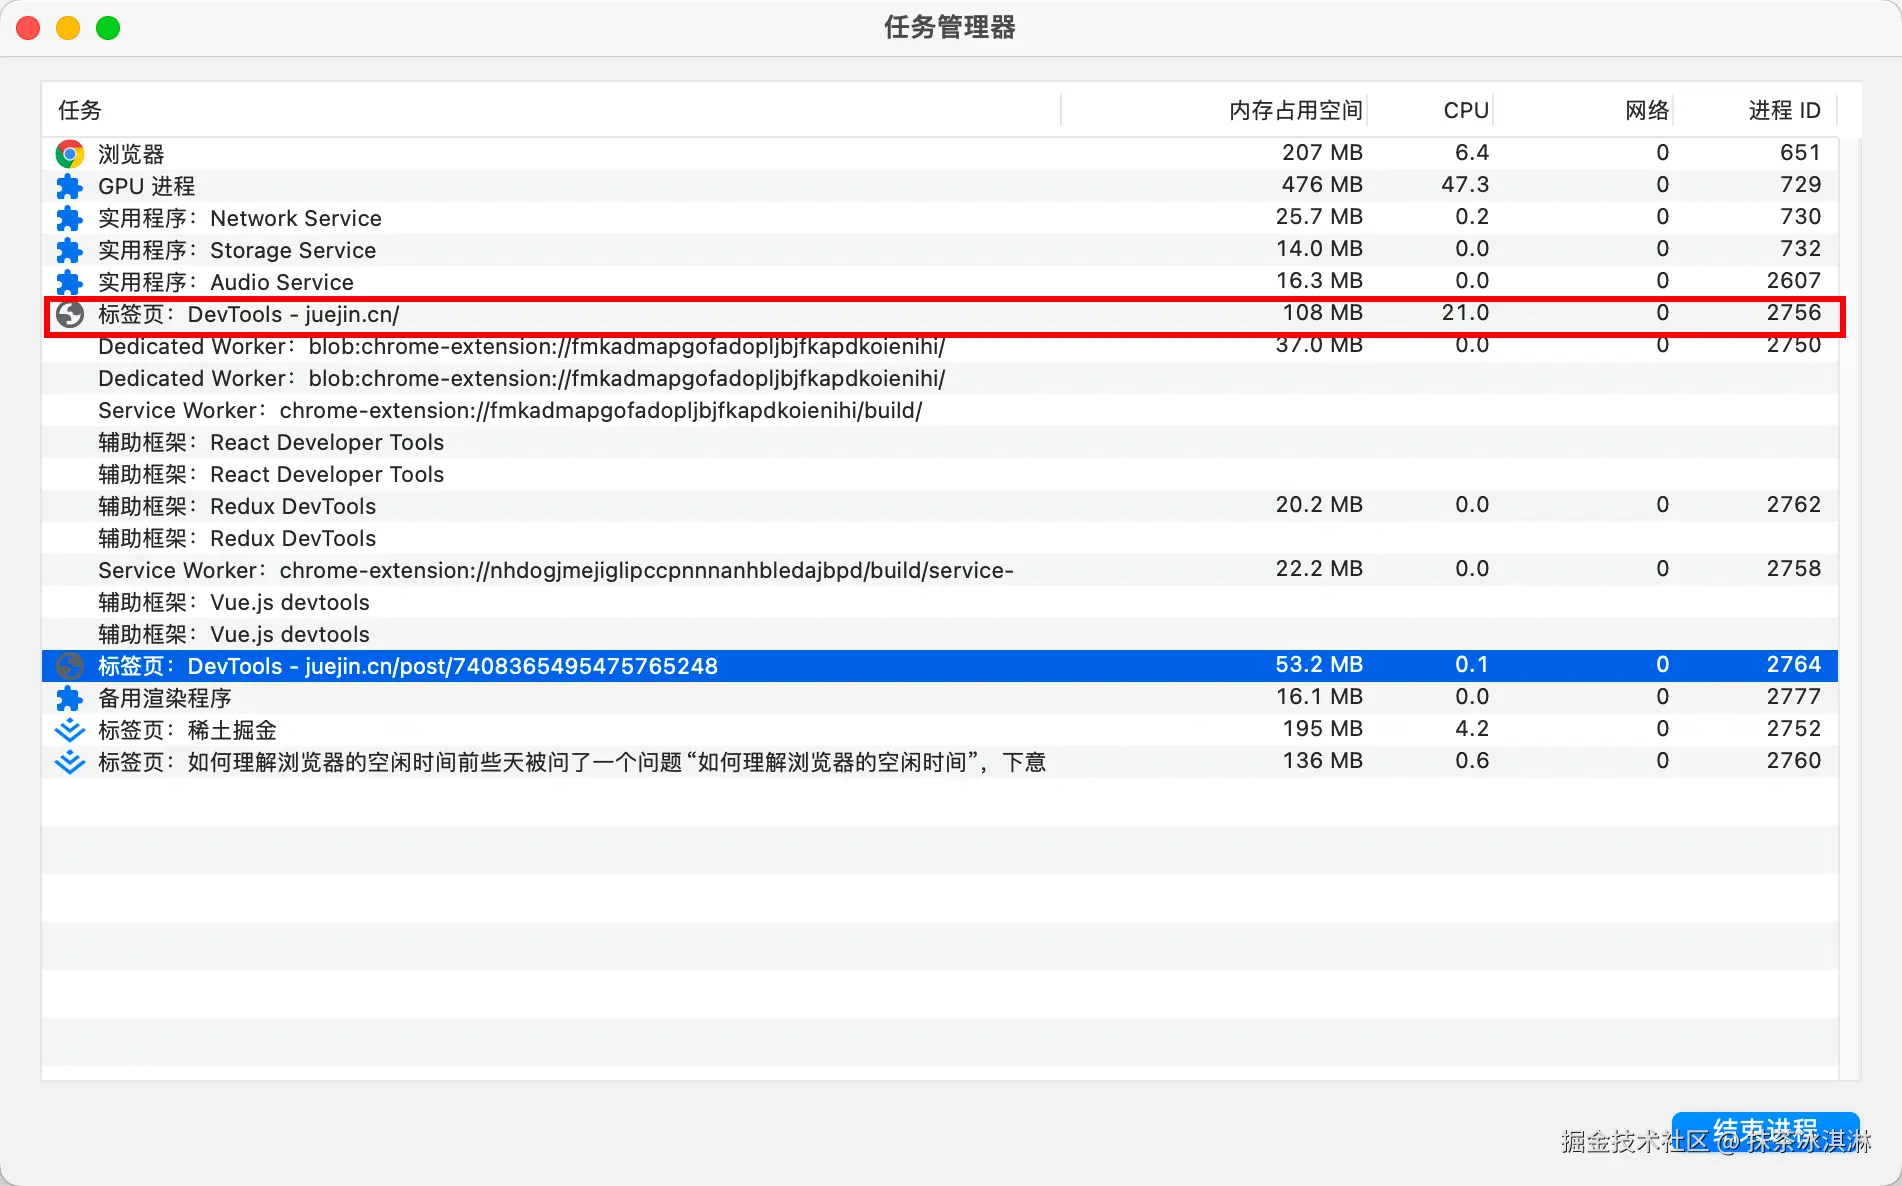Click the process ID 2607

(1793, 280)
